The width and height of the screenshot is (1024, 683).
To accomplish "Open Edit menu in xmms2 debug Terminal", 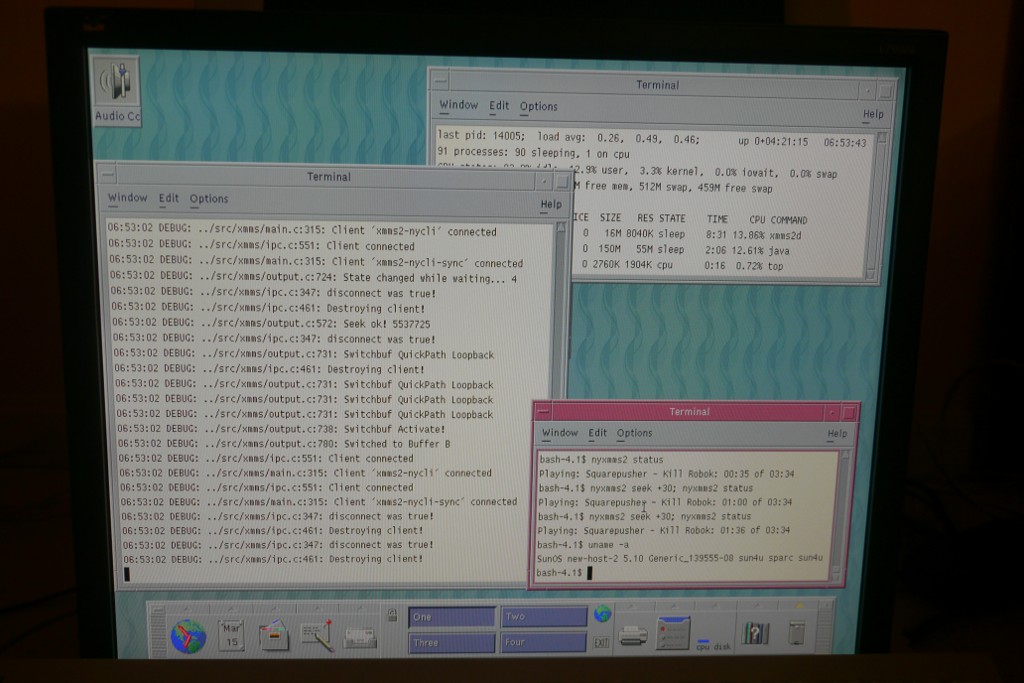I will (168, 199).
